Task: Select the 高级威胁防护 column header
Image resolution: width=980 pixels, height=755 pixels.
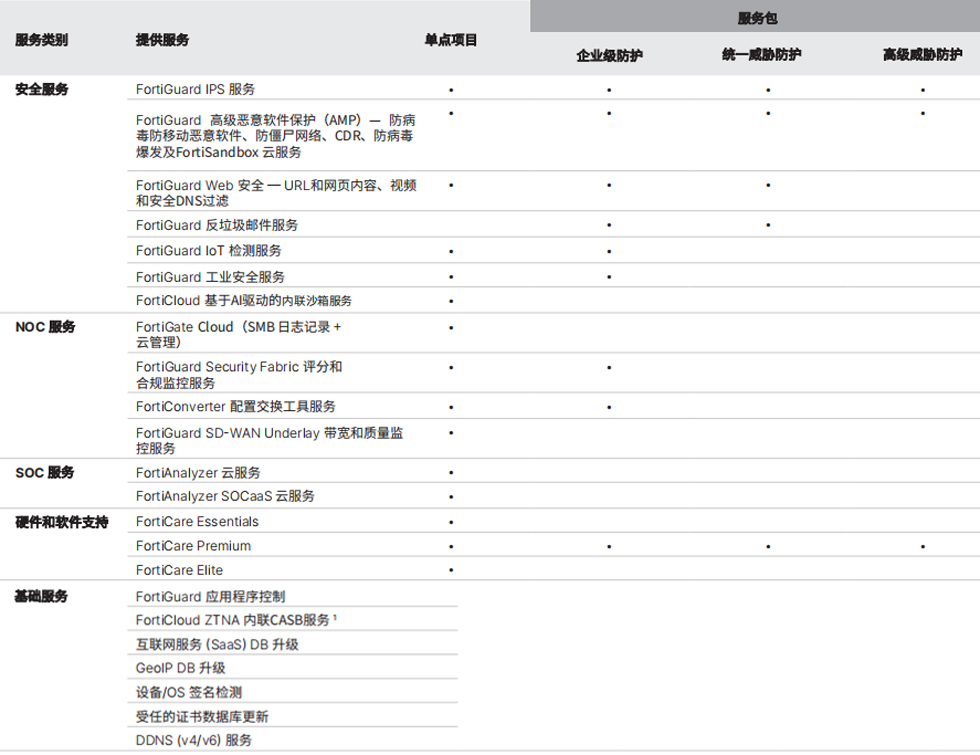Action: click(x=922, y=55)
